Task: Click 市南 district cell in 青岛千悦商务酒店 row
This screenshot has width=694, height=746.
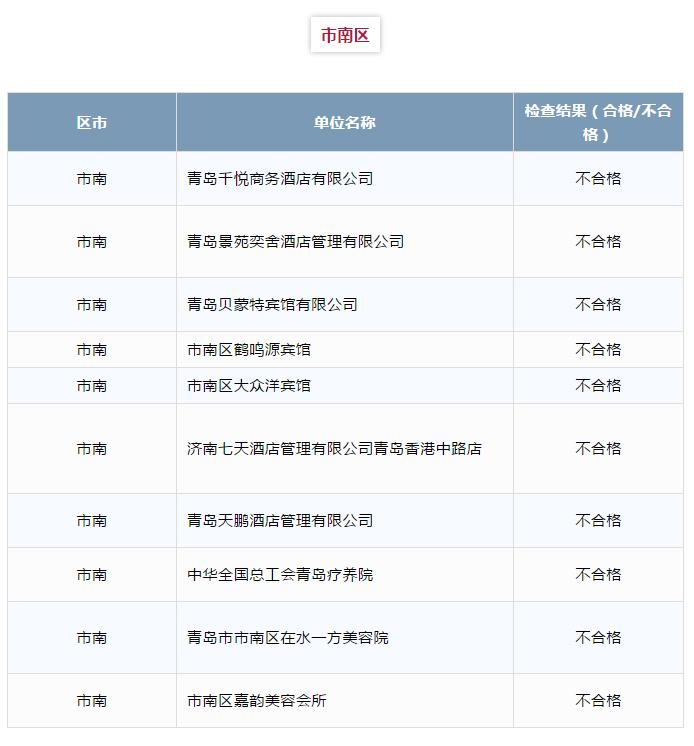Action: tap(92, 178)
